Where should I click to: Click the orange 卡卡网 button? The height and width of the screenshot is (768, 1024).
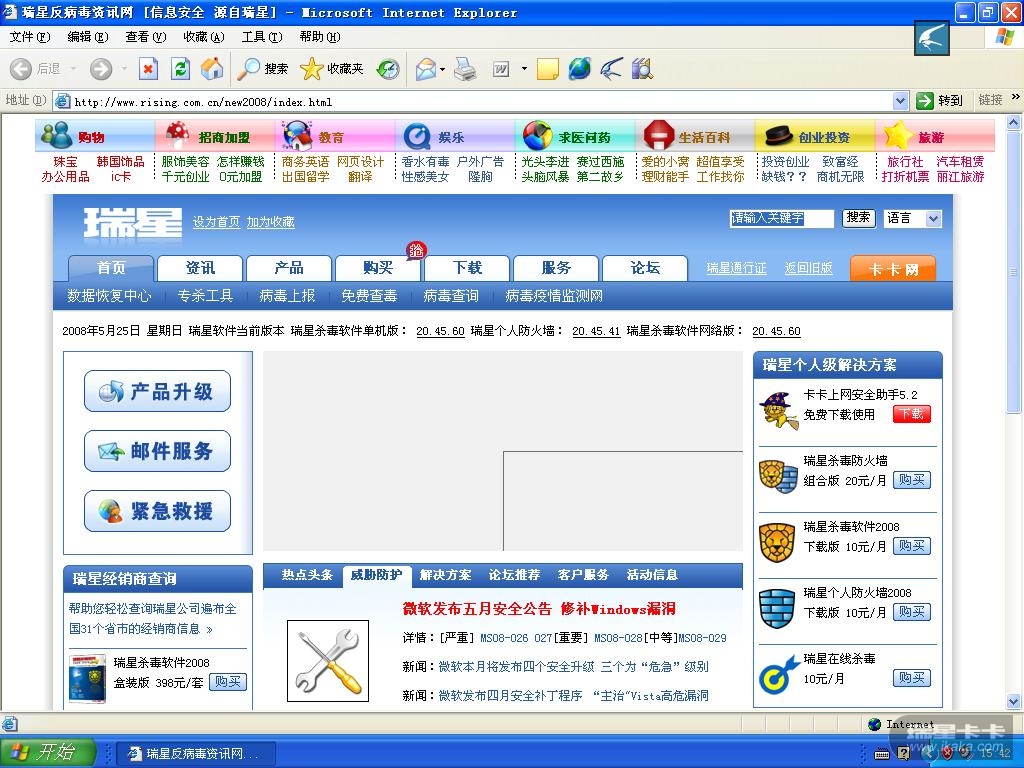893,269
